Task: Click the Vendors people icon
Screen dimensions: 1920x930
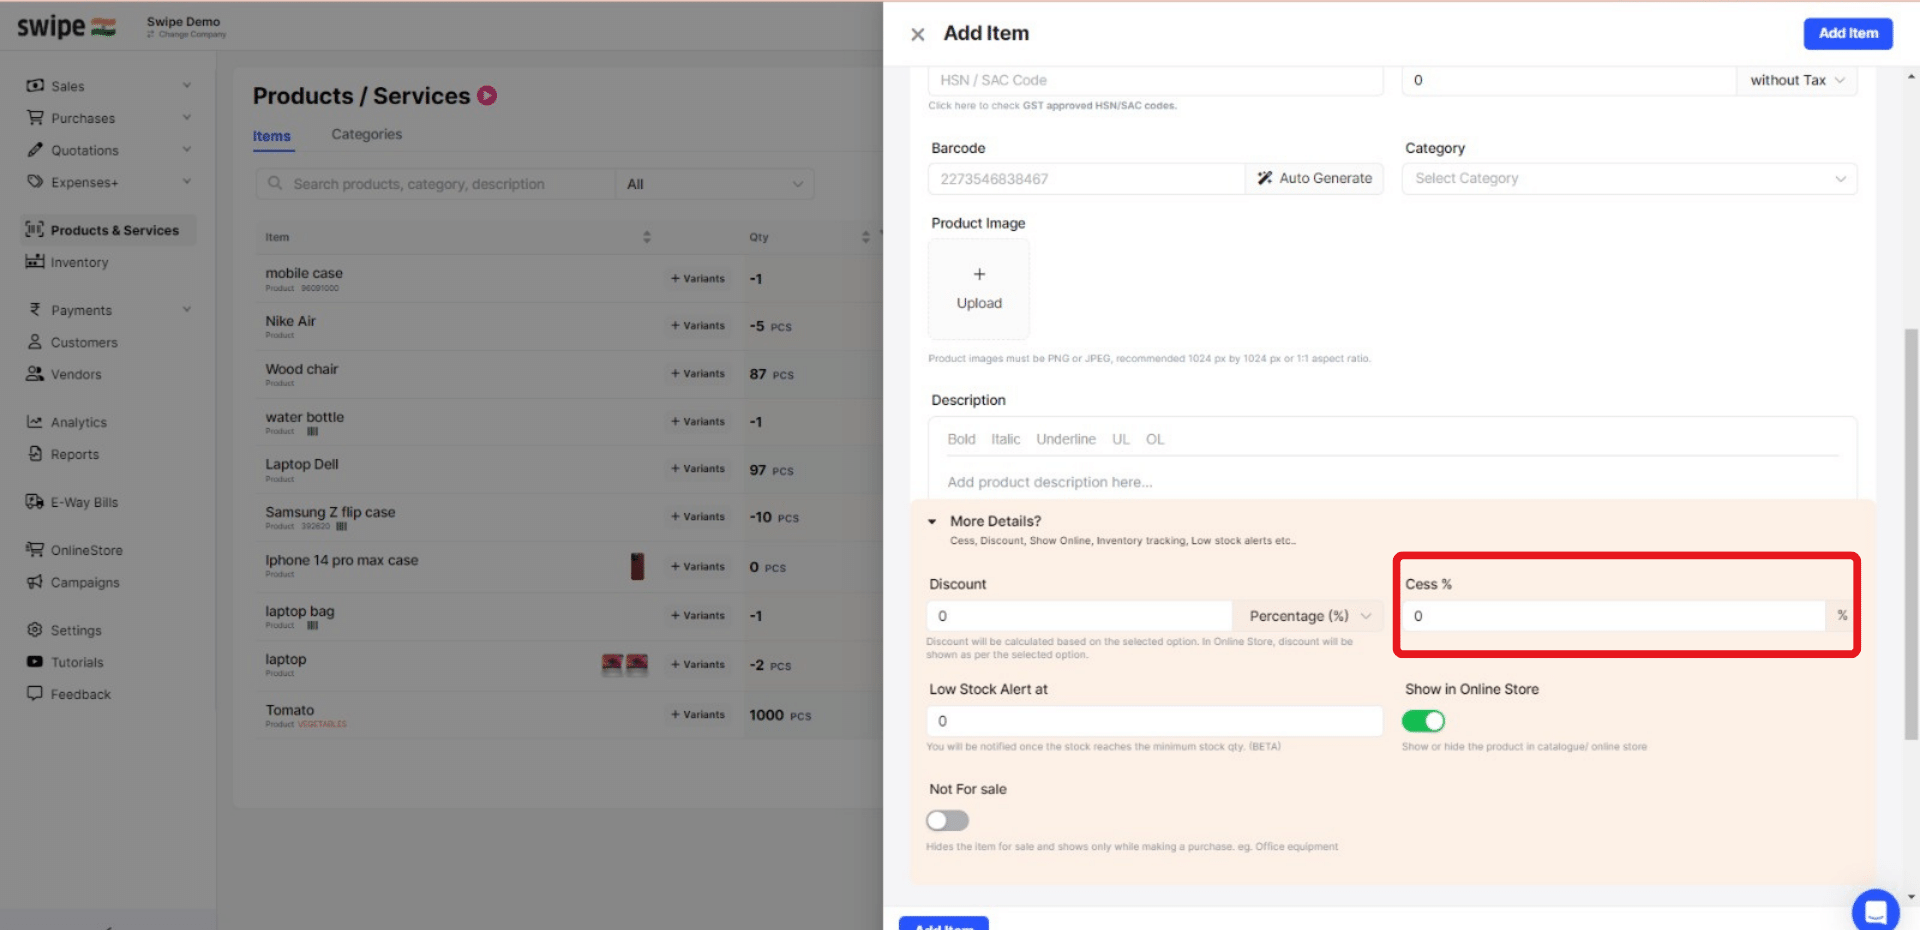Action: click(x=35, y=374)
